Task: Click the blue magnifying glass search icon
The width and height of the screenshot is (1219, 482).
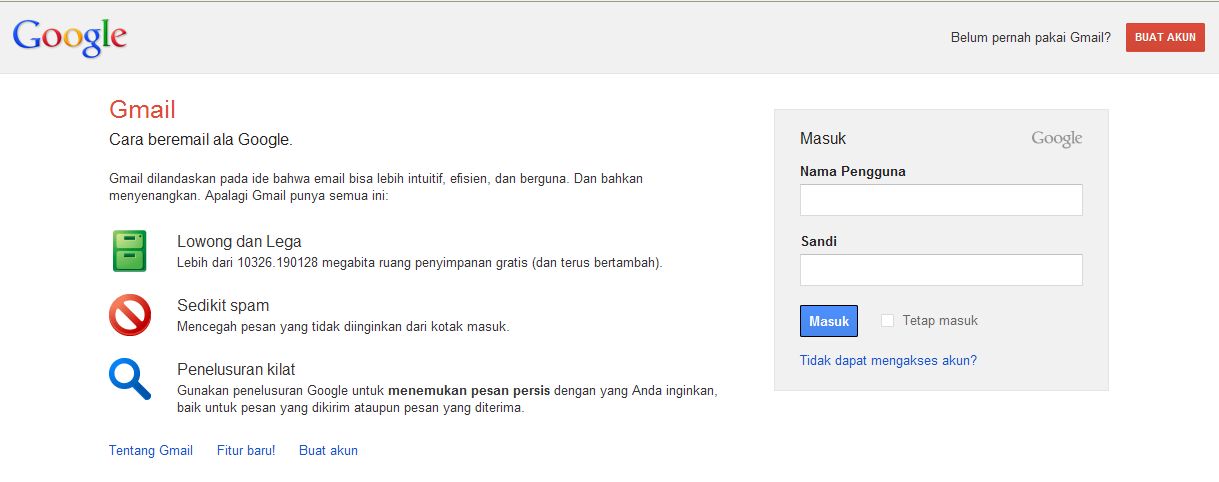Action: (x=130, y=379)
